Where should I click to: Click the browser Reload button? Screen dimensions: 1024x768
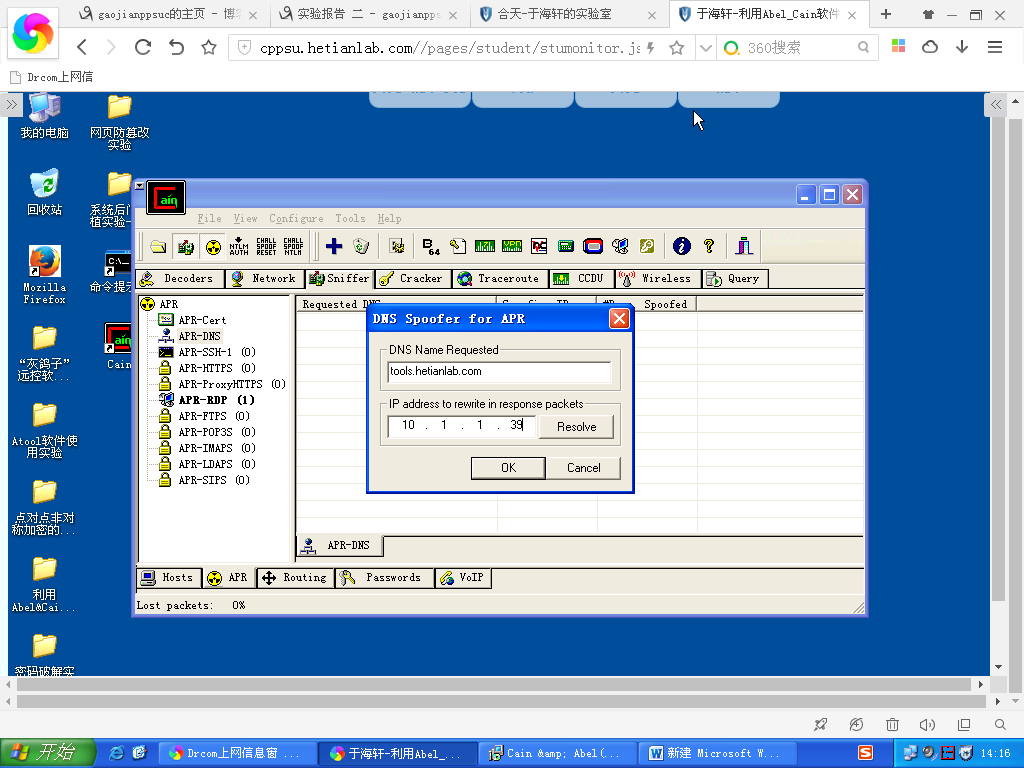click(142, 47)
